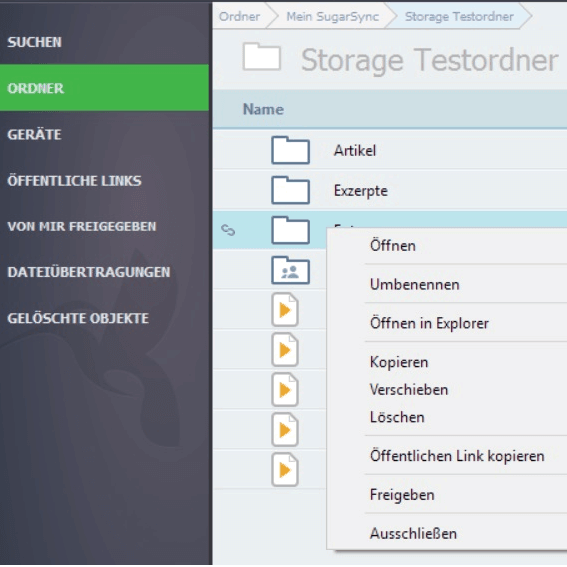Image resolution: width=567 pixels, height=567 pixels.
Task: Open the Artikel folder icon
Action: click(290, 150)
